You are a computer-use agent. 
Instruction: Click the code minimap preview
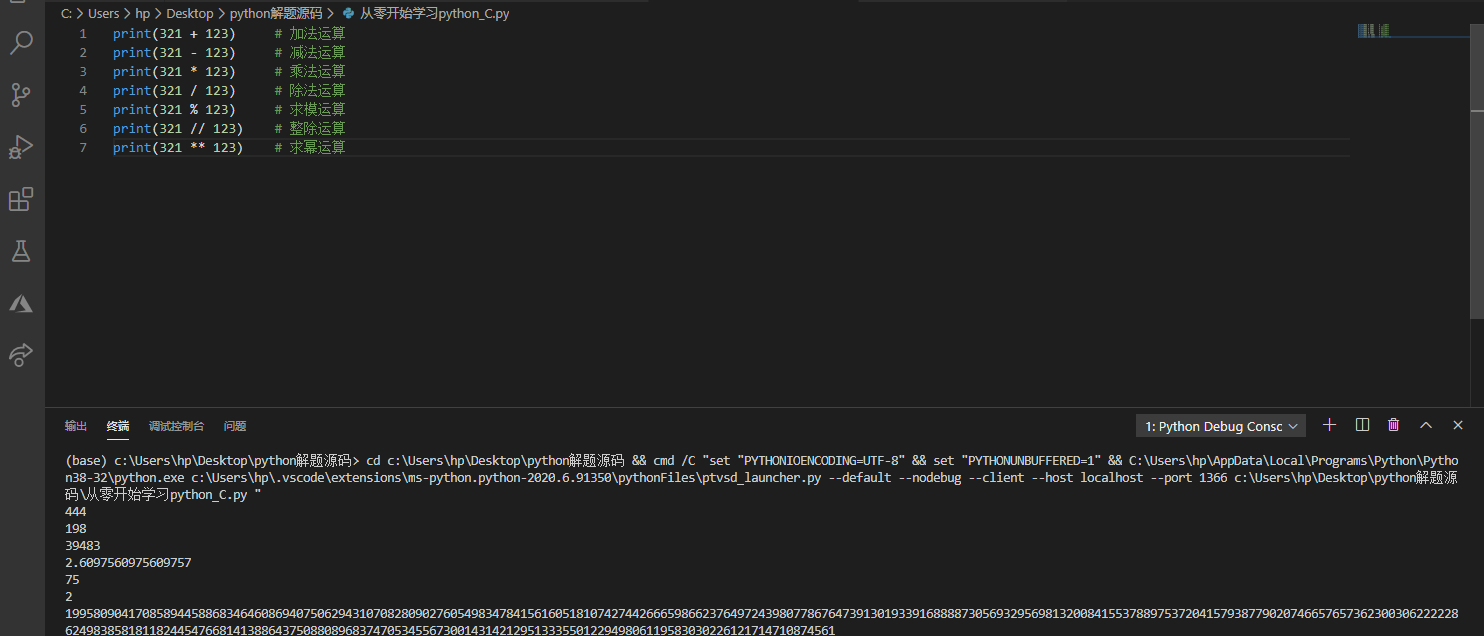coord(1374,31)
